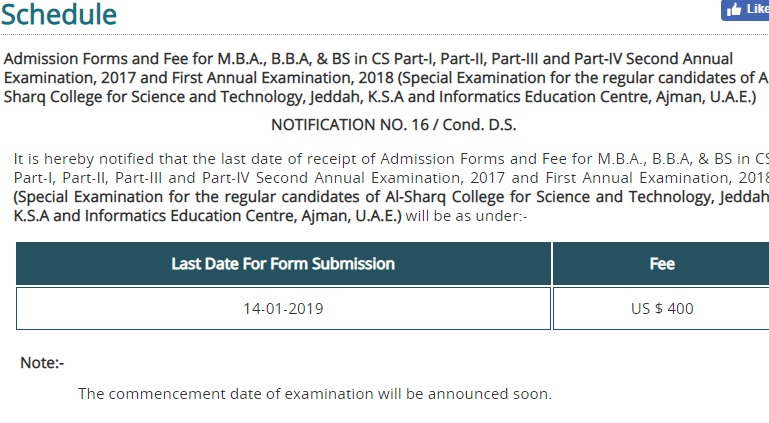Select the date cell 14-01-2019
The width and height of the screenshot is (769, 423).
(283, 308)
